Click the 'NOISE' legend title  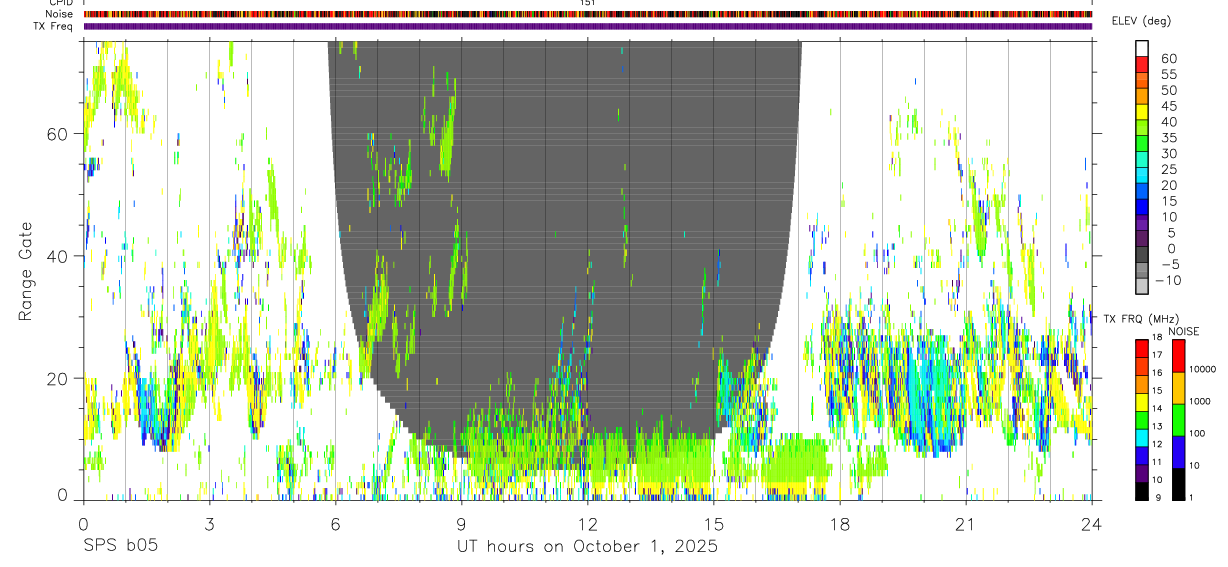[x=1183, y=331]
